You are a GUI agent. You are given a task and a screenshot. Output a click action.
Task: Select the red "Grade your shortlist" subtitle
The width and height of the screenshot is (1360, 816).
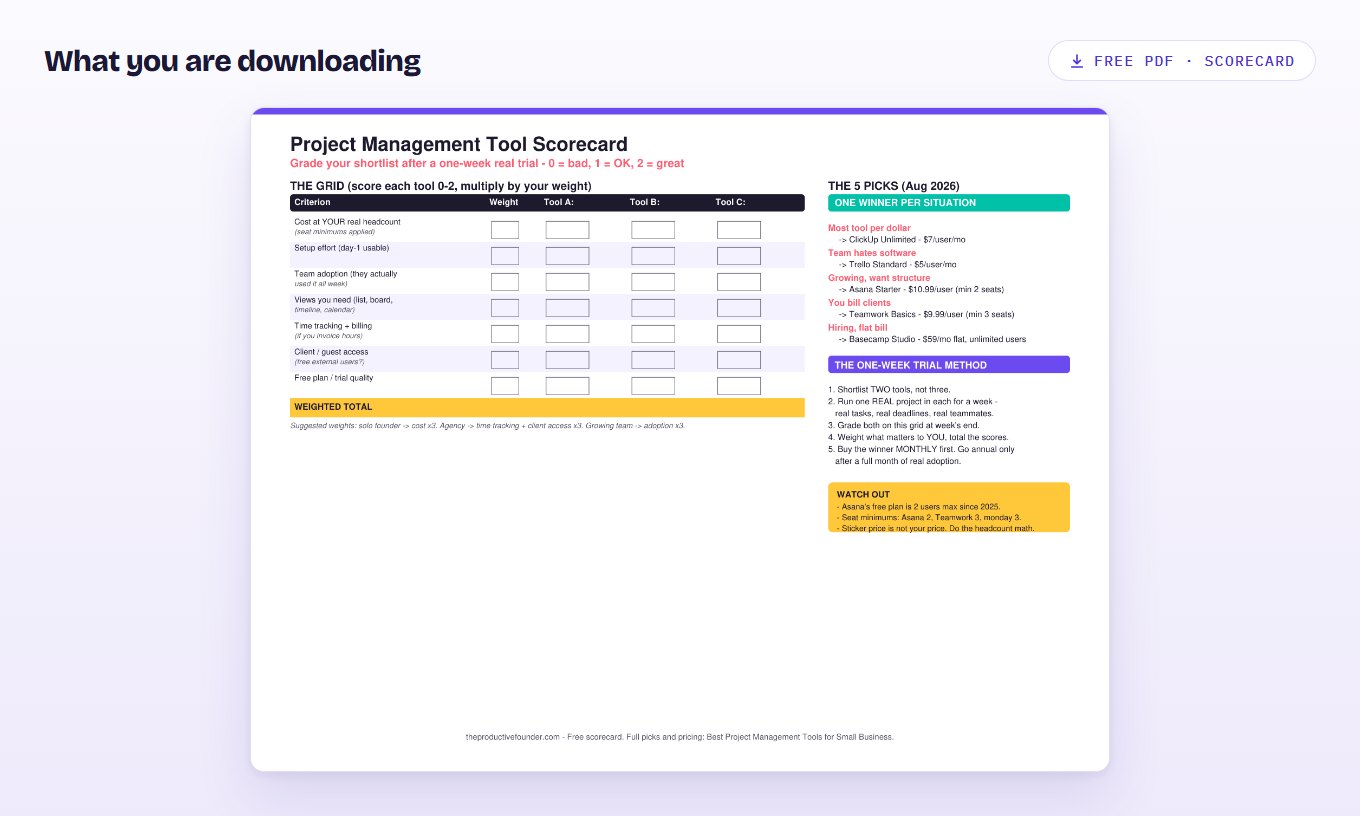point(487,163)
